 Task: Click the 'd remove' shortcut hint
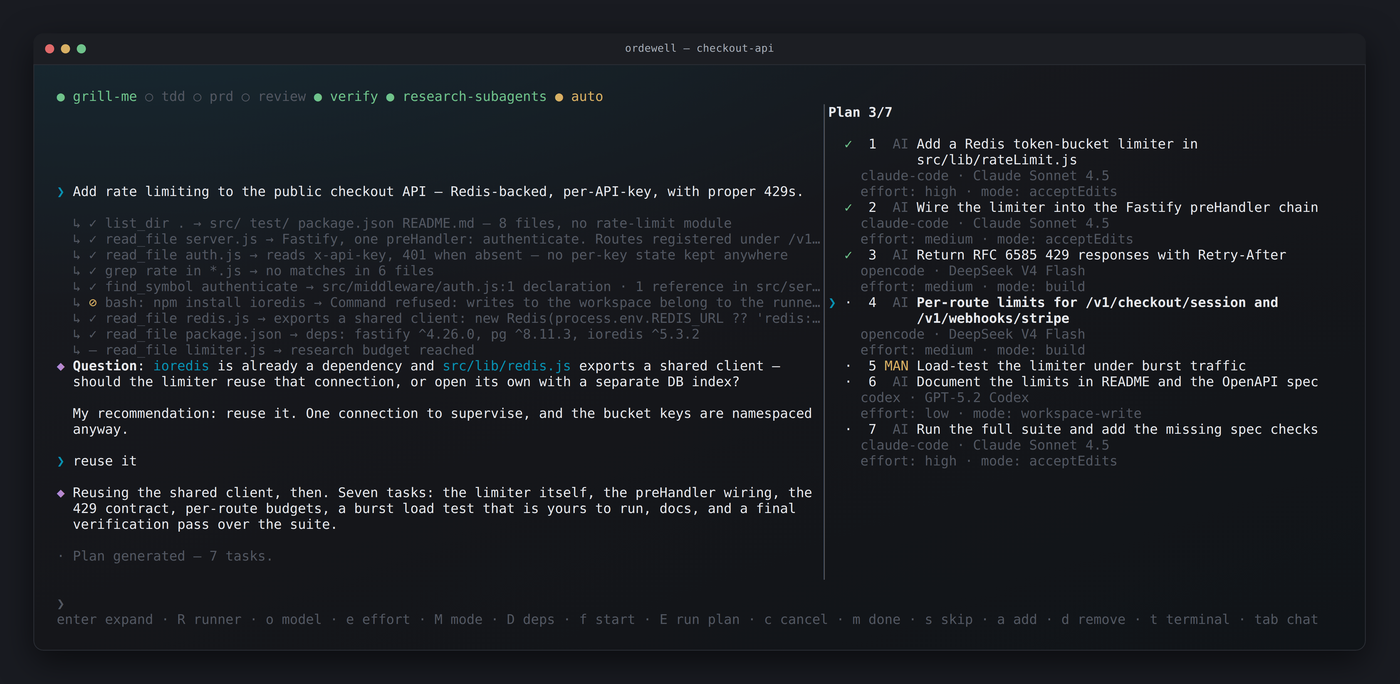tap(1093, 620)
